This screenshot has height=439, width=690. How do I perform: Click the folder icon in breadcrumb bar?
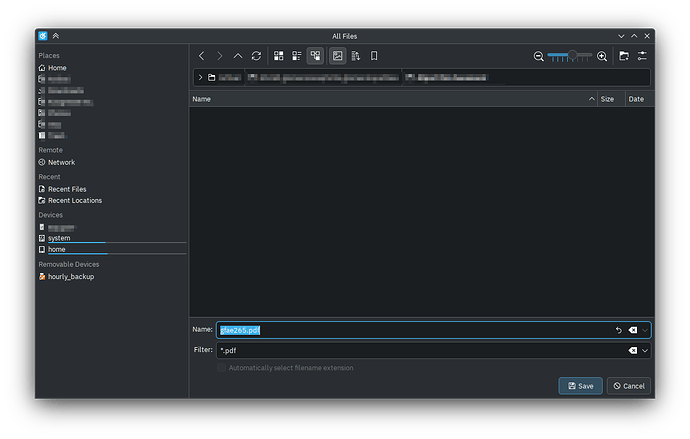[212, 77]
